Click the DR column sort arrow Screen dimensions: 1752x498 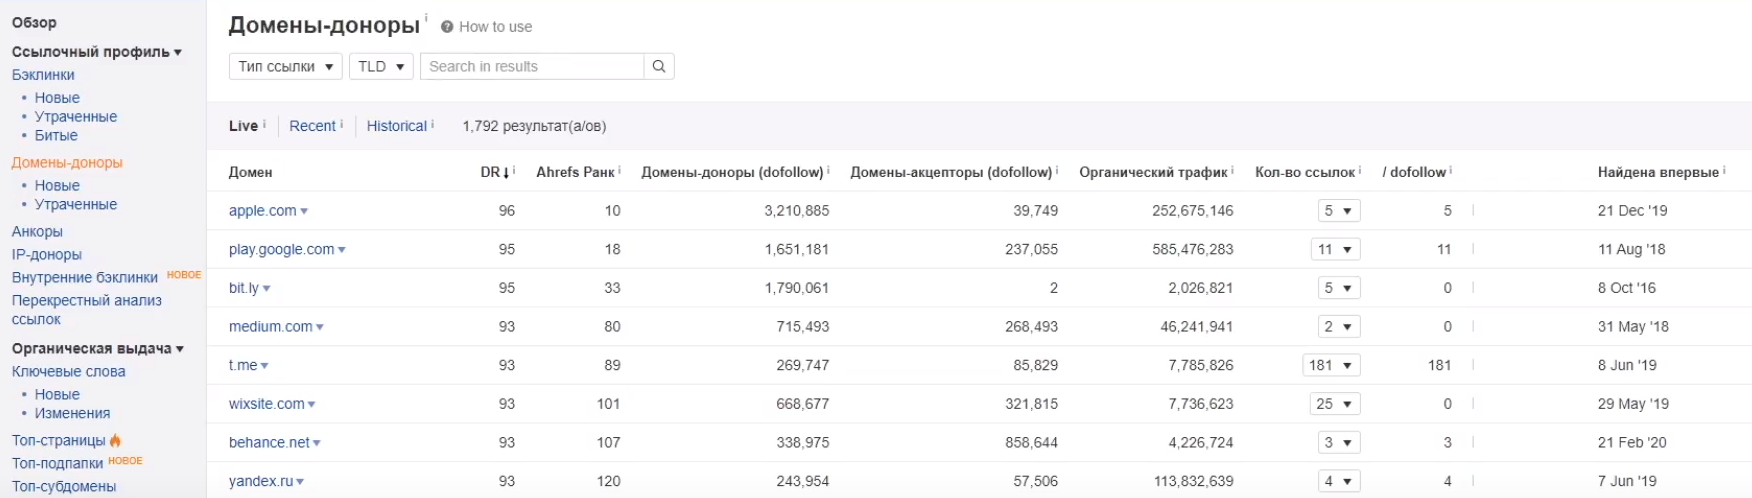506,172
